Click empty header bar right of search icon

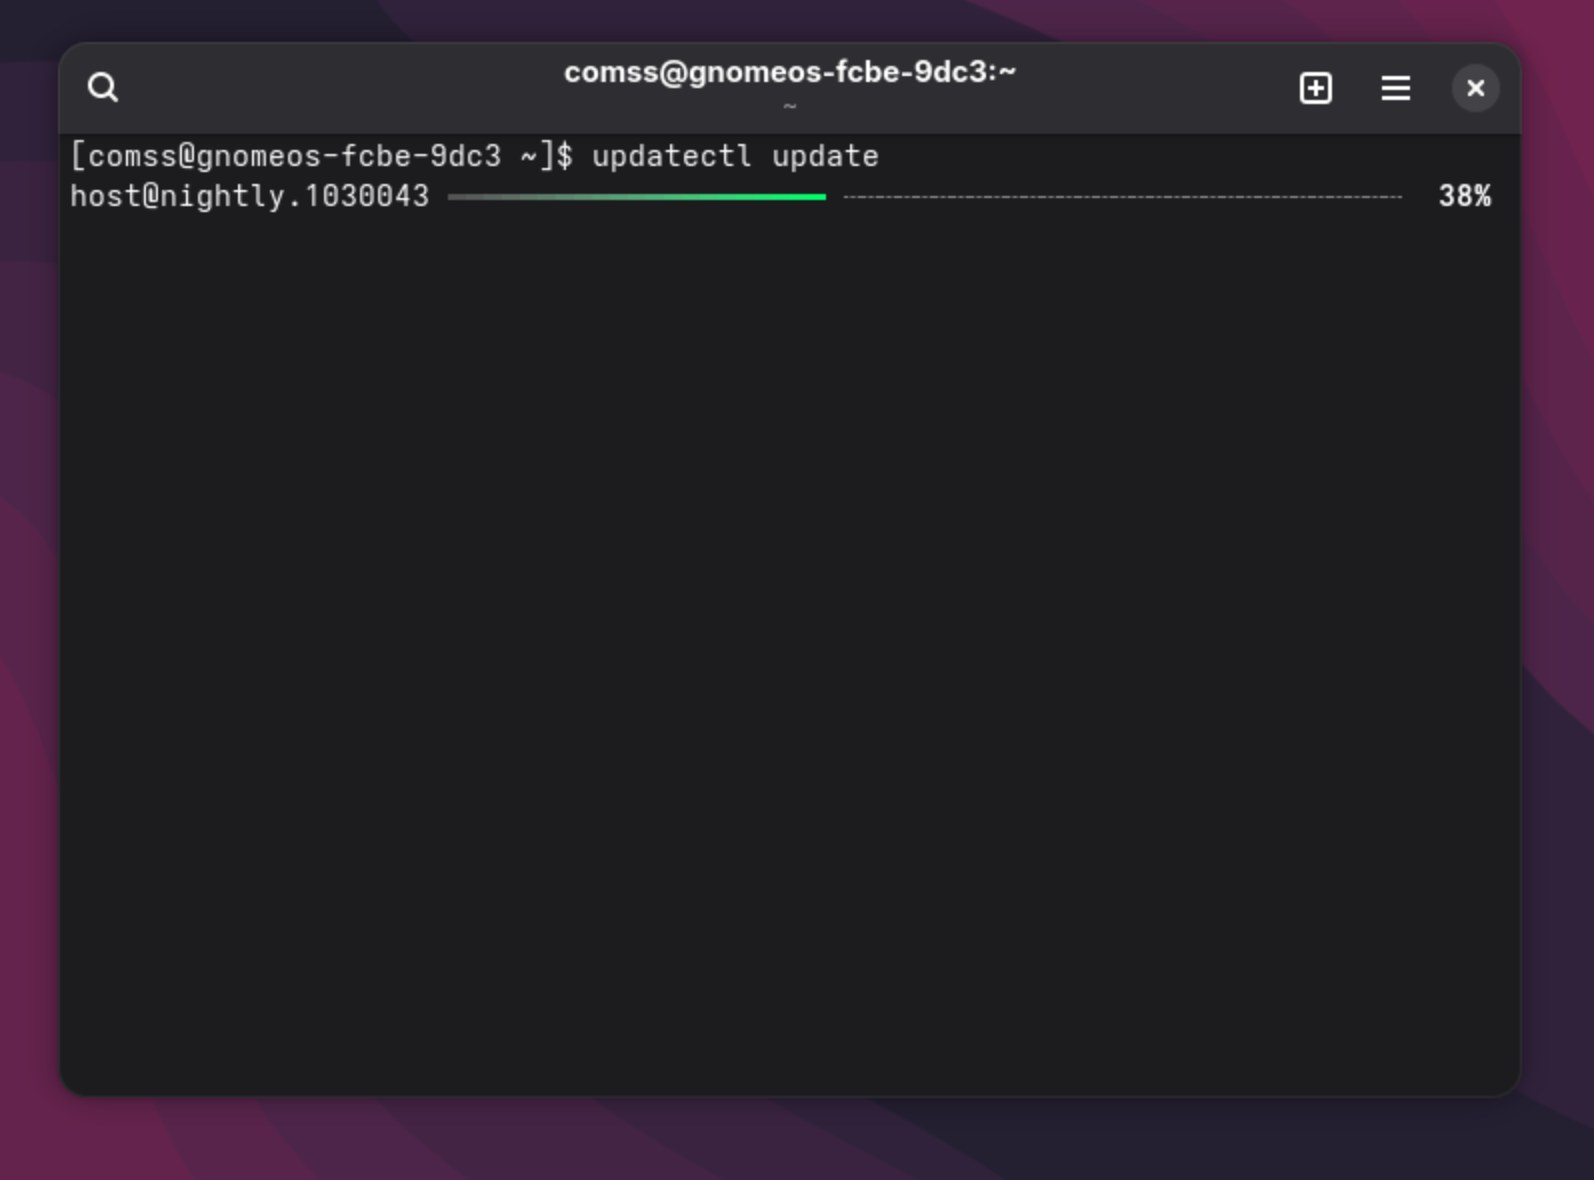click(330, 88)
